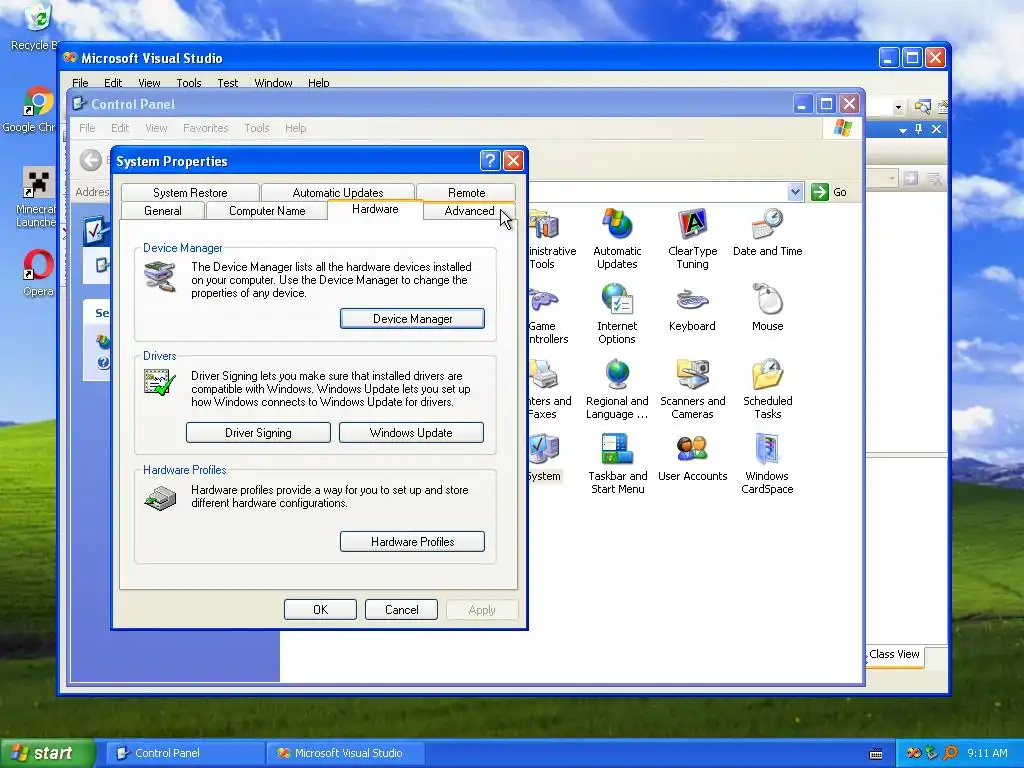Click the pin icon in Visual Studio panel
The width and height of the screenshot is (1024, 768).
919,129
